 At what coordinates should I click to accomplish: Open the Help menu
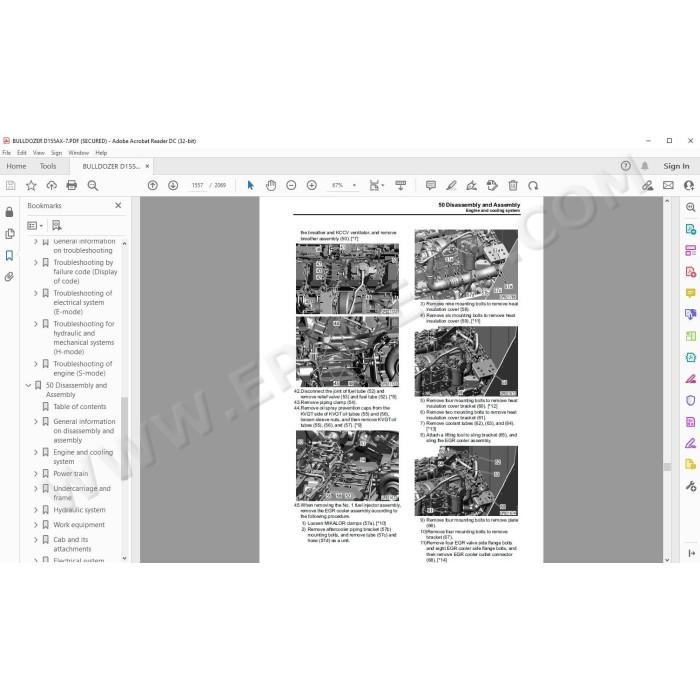click(101, 153)
